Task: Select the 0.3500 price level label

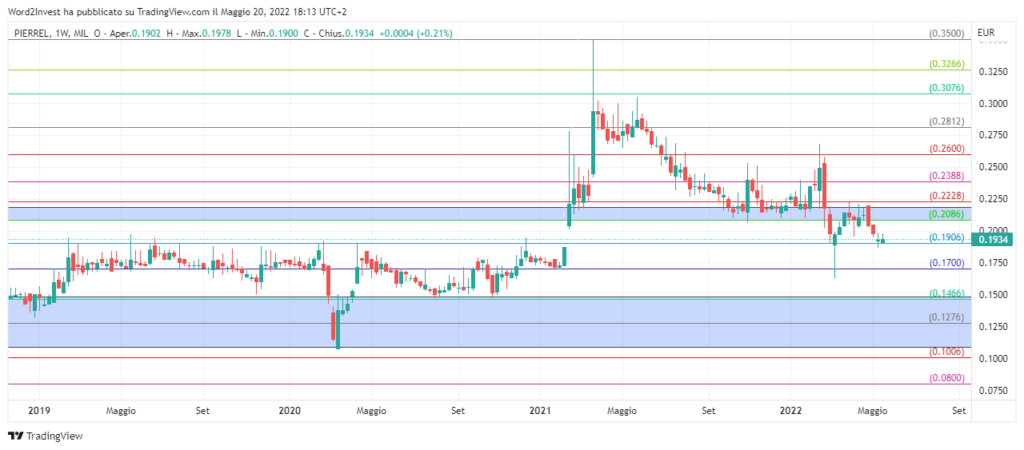Action: (946, 33)
